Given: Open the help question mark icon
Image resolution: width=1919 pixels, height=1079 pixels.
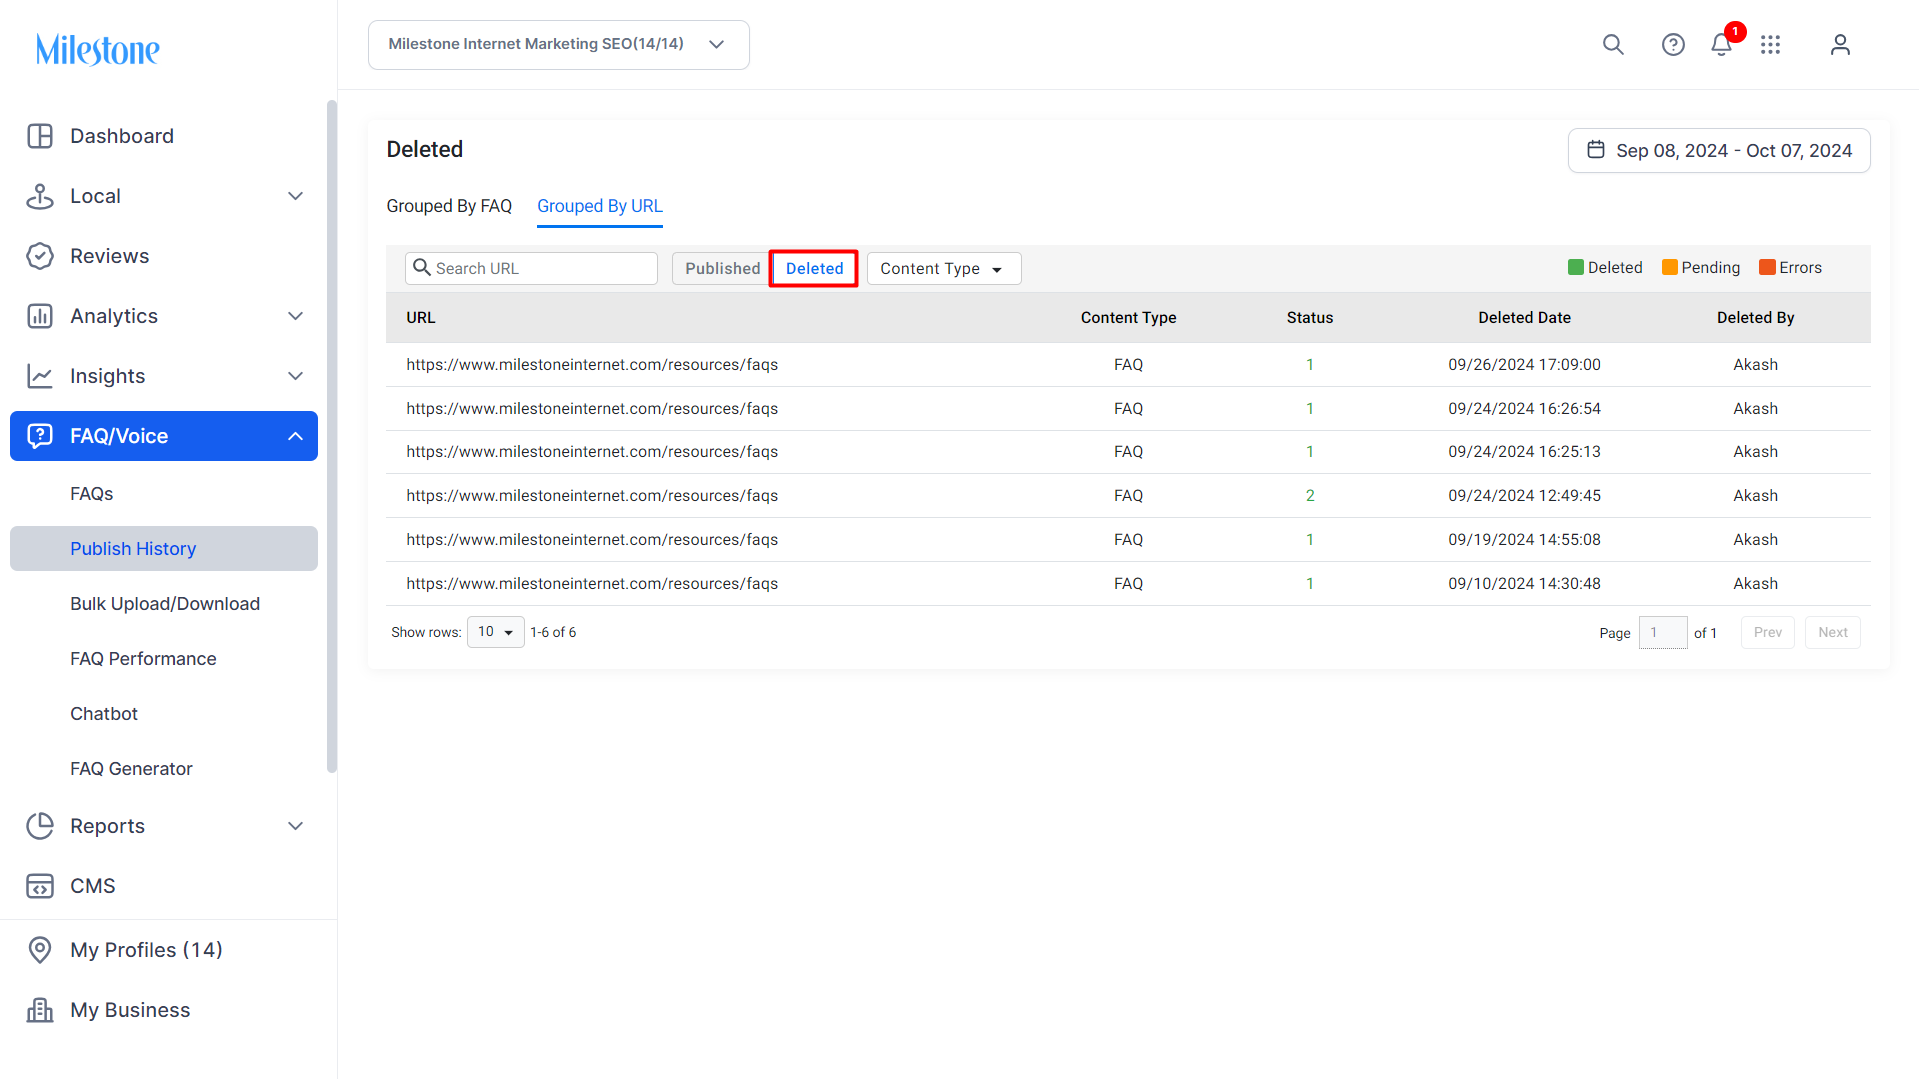Looking at the screenshot, I should (1673, 45).
